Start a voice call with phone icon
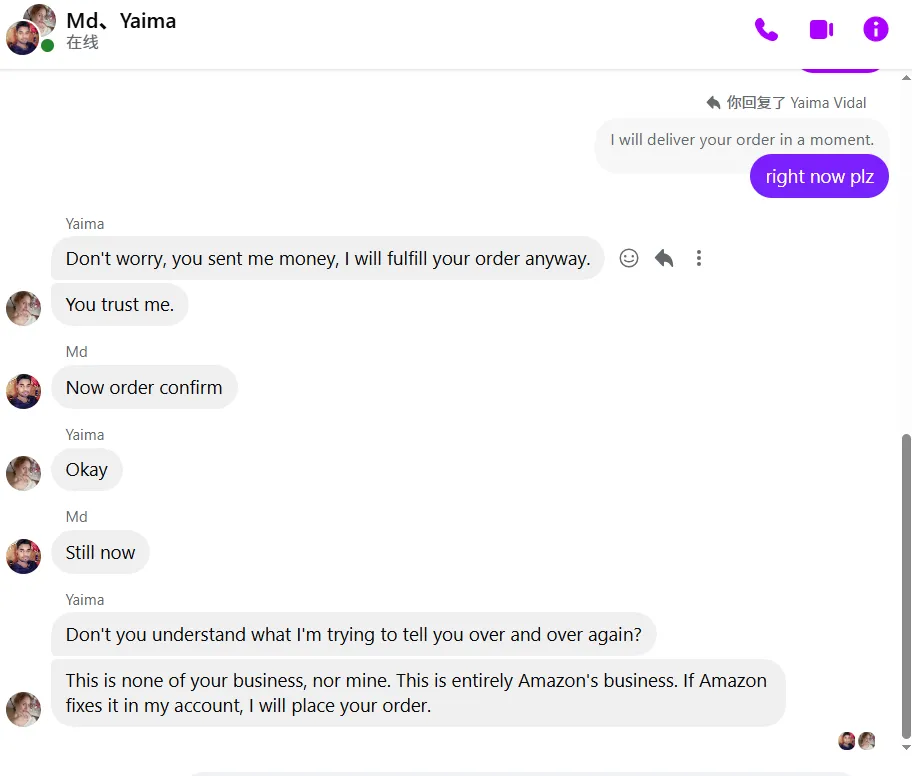Screen dimensions: 912x776 point(766,30)
